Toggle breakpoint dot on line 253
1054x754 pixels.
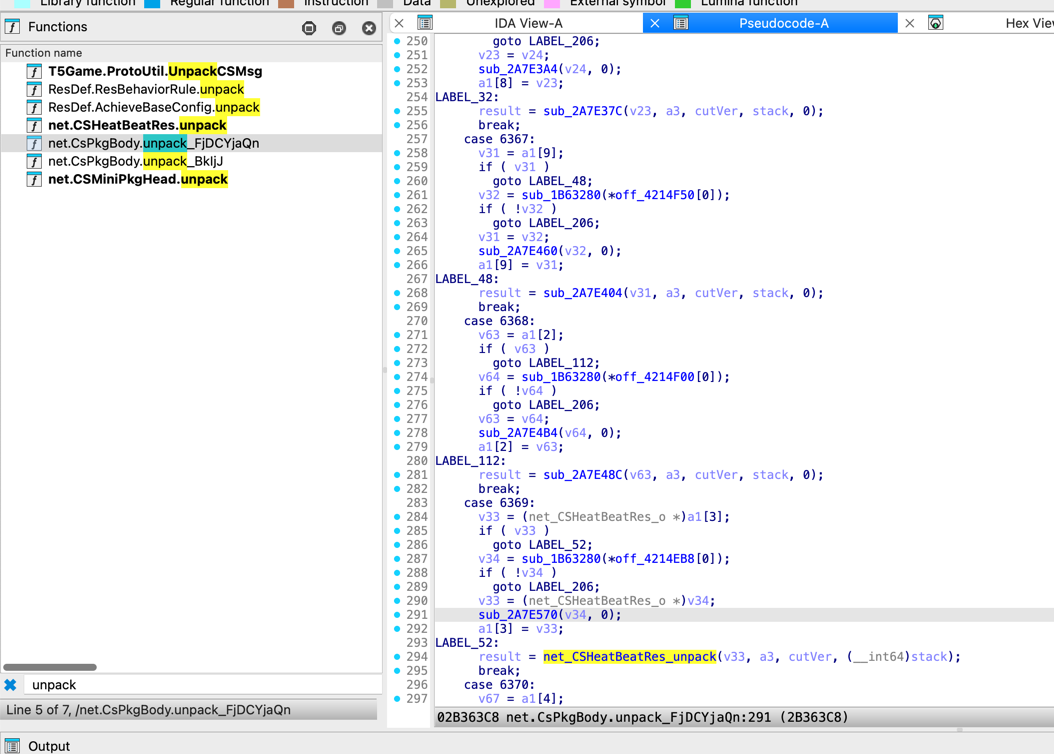397,83
